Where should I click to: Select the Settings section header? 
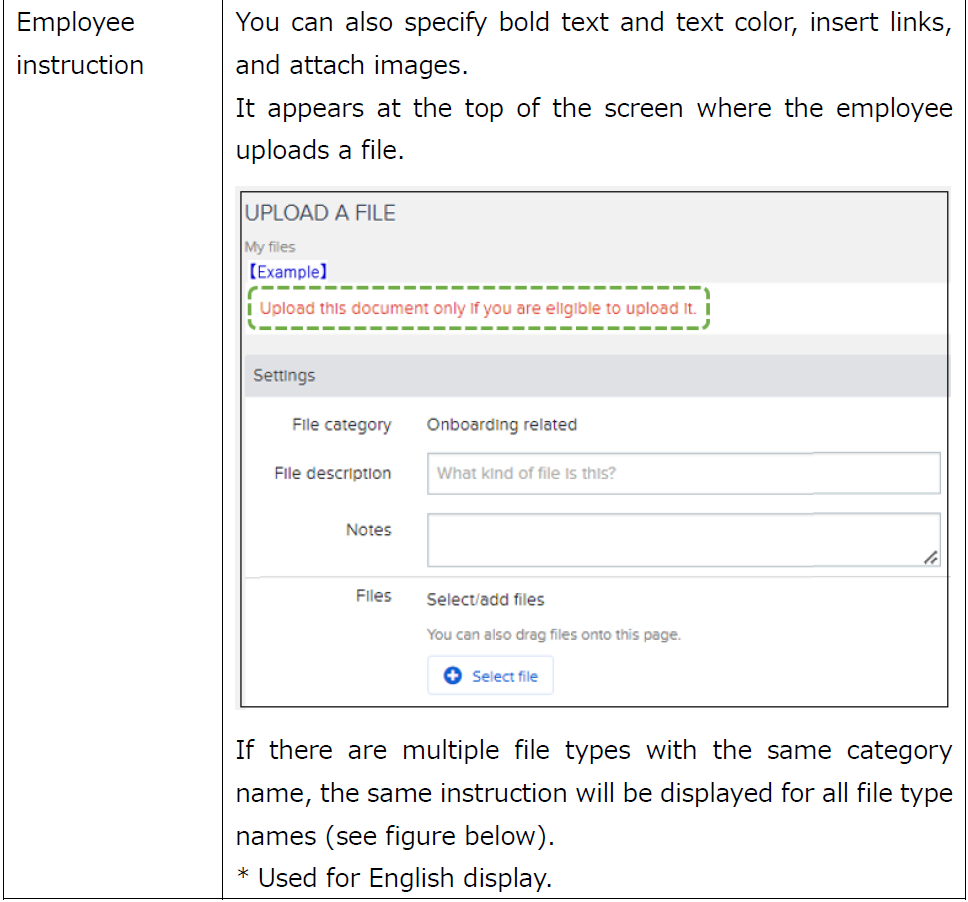click(x=284, y=376)
